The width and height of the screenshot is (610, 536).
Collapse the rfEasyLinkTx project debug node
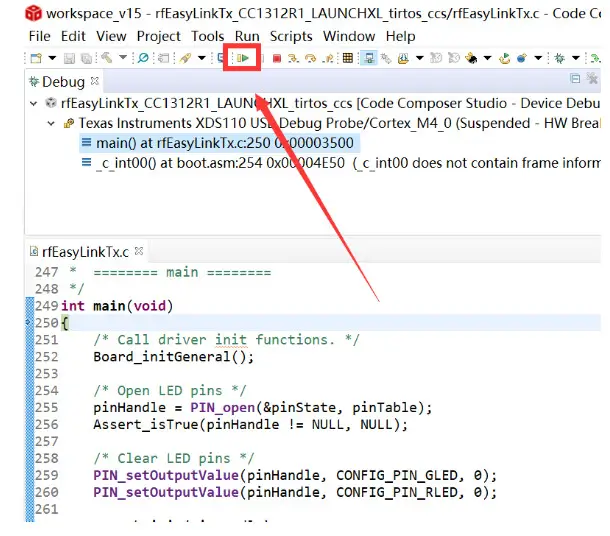34,103
